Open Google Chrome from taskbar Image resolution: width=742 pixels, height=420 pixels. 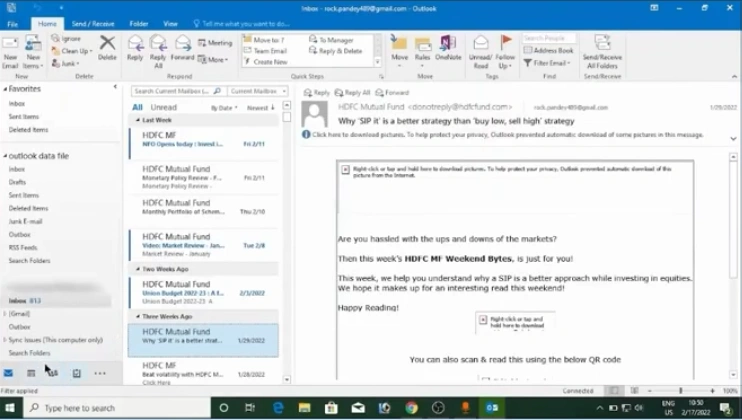click(x=411, y=408)
